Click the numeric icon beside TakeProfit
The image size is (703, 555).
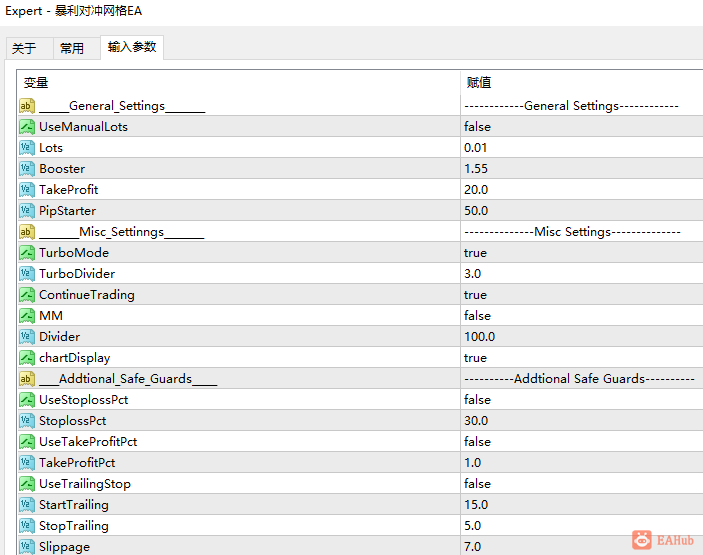[x=27, y=190]
